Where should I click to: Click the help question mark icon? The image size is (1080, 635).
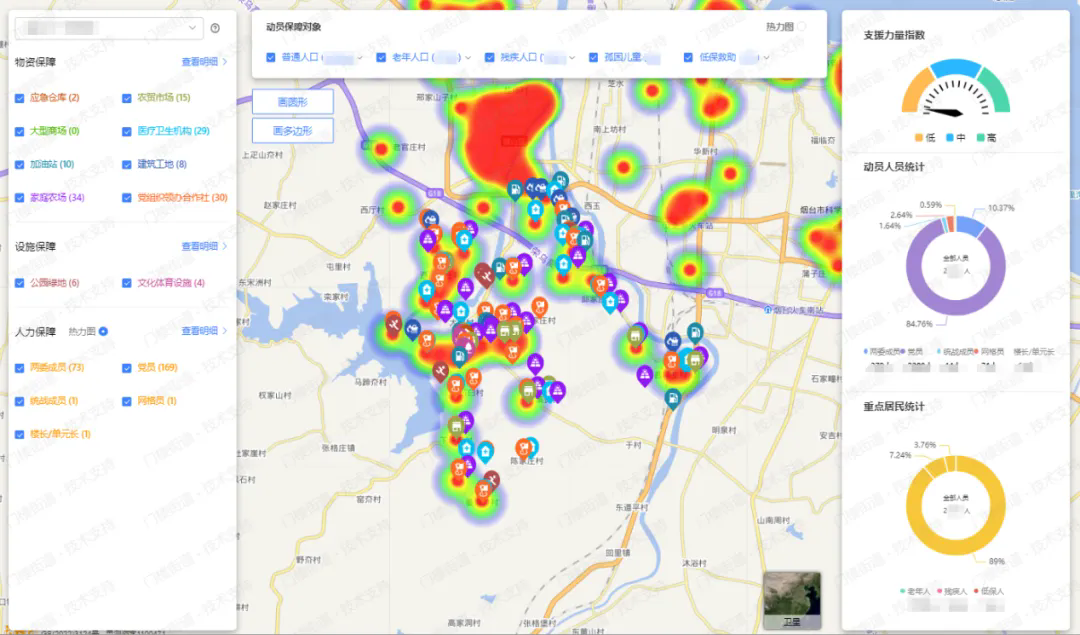pyautogui.click(x=215, y=28)
